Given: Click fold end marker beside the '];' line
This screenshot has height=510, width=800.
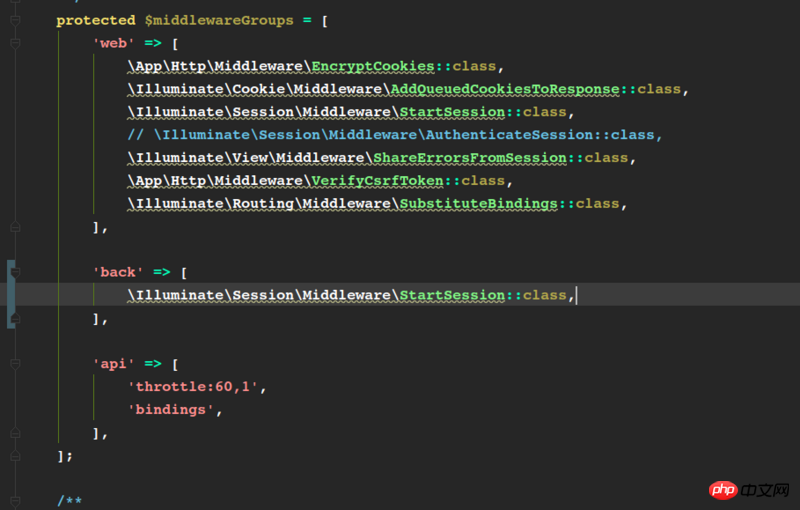Looking at the screenshot, I should click(15, 455).
